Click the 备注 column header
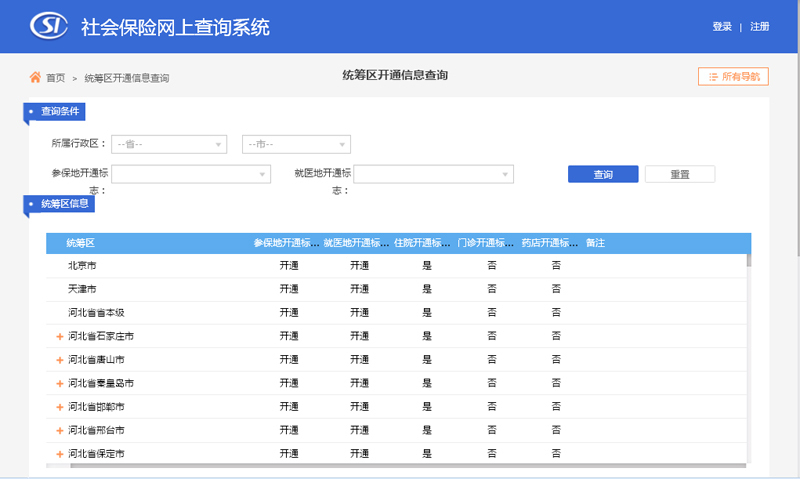800x479 pixels. (x=595, y=243)
